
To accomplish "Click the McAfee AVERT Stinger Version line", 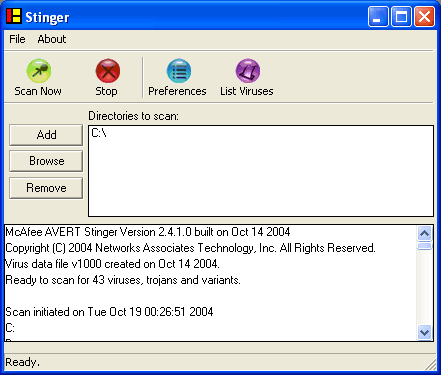I will point(148,232).
